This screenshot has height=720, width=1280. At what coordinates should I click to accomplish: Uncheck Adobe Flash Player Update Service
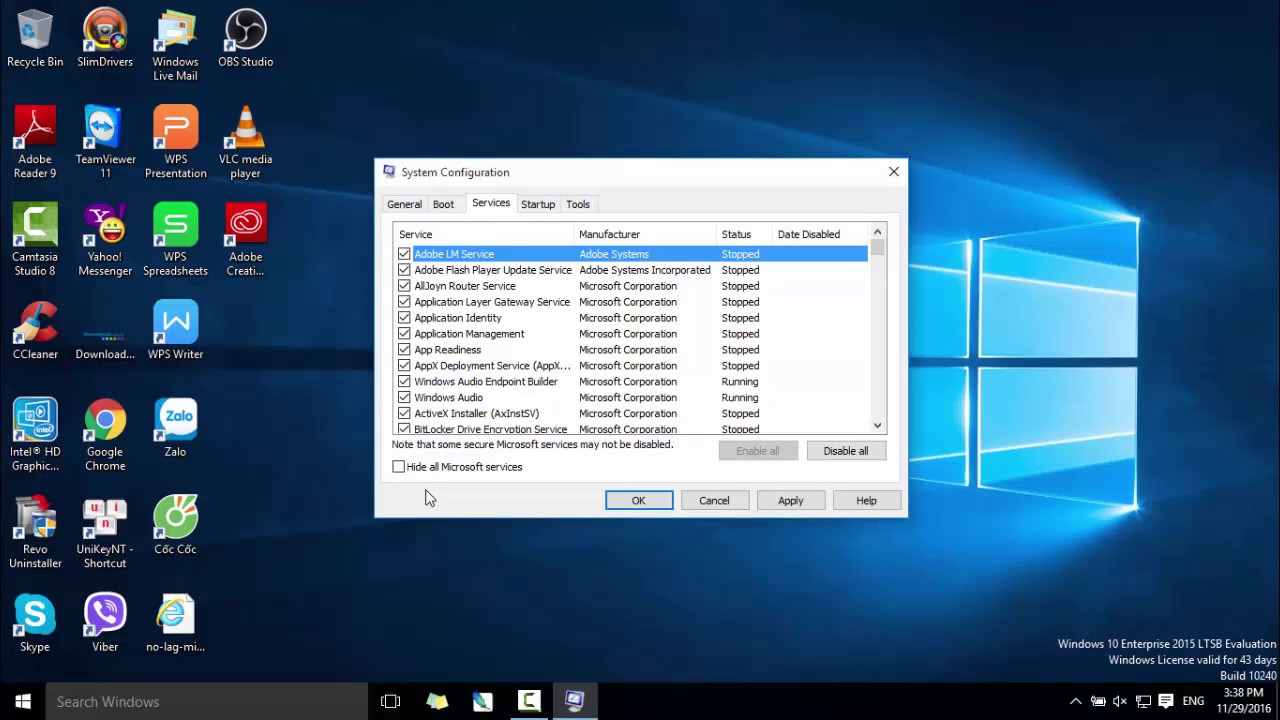click(404, 270)
